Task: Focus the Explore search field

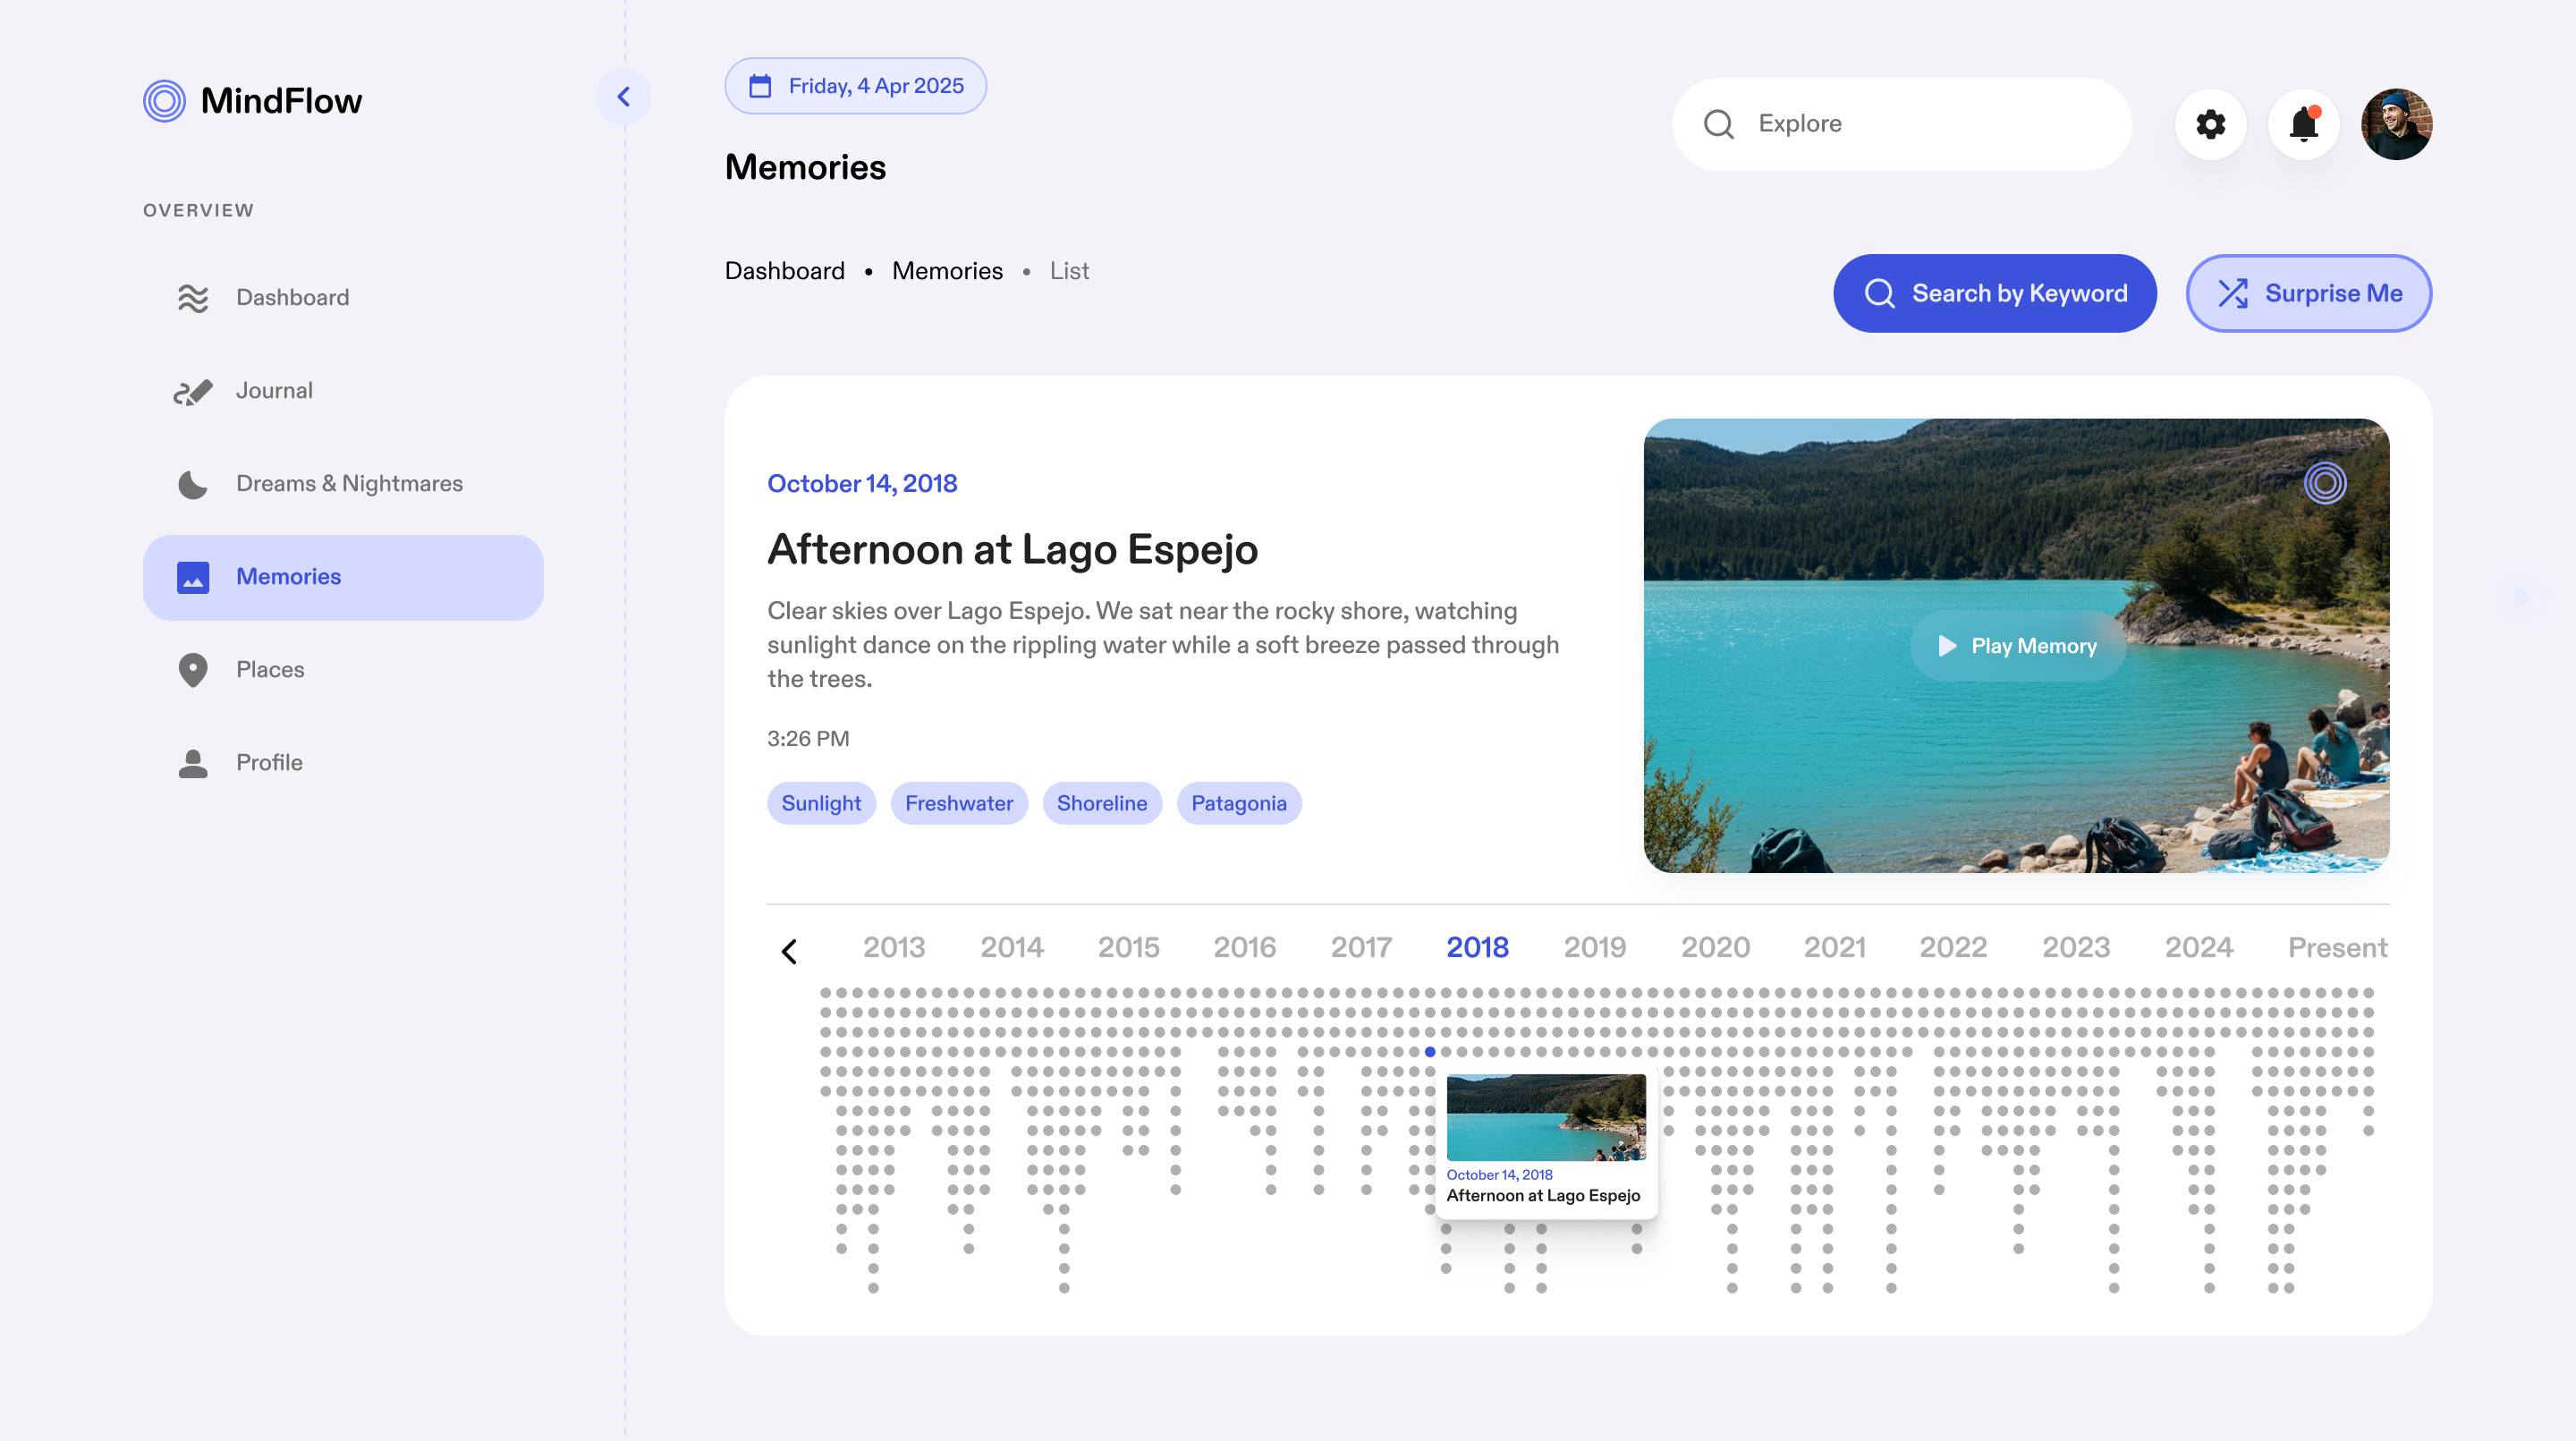Action: tap(1902, 124)
